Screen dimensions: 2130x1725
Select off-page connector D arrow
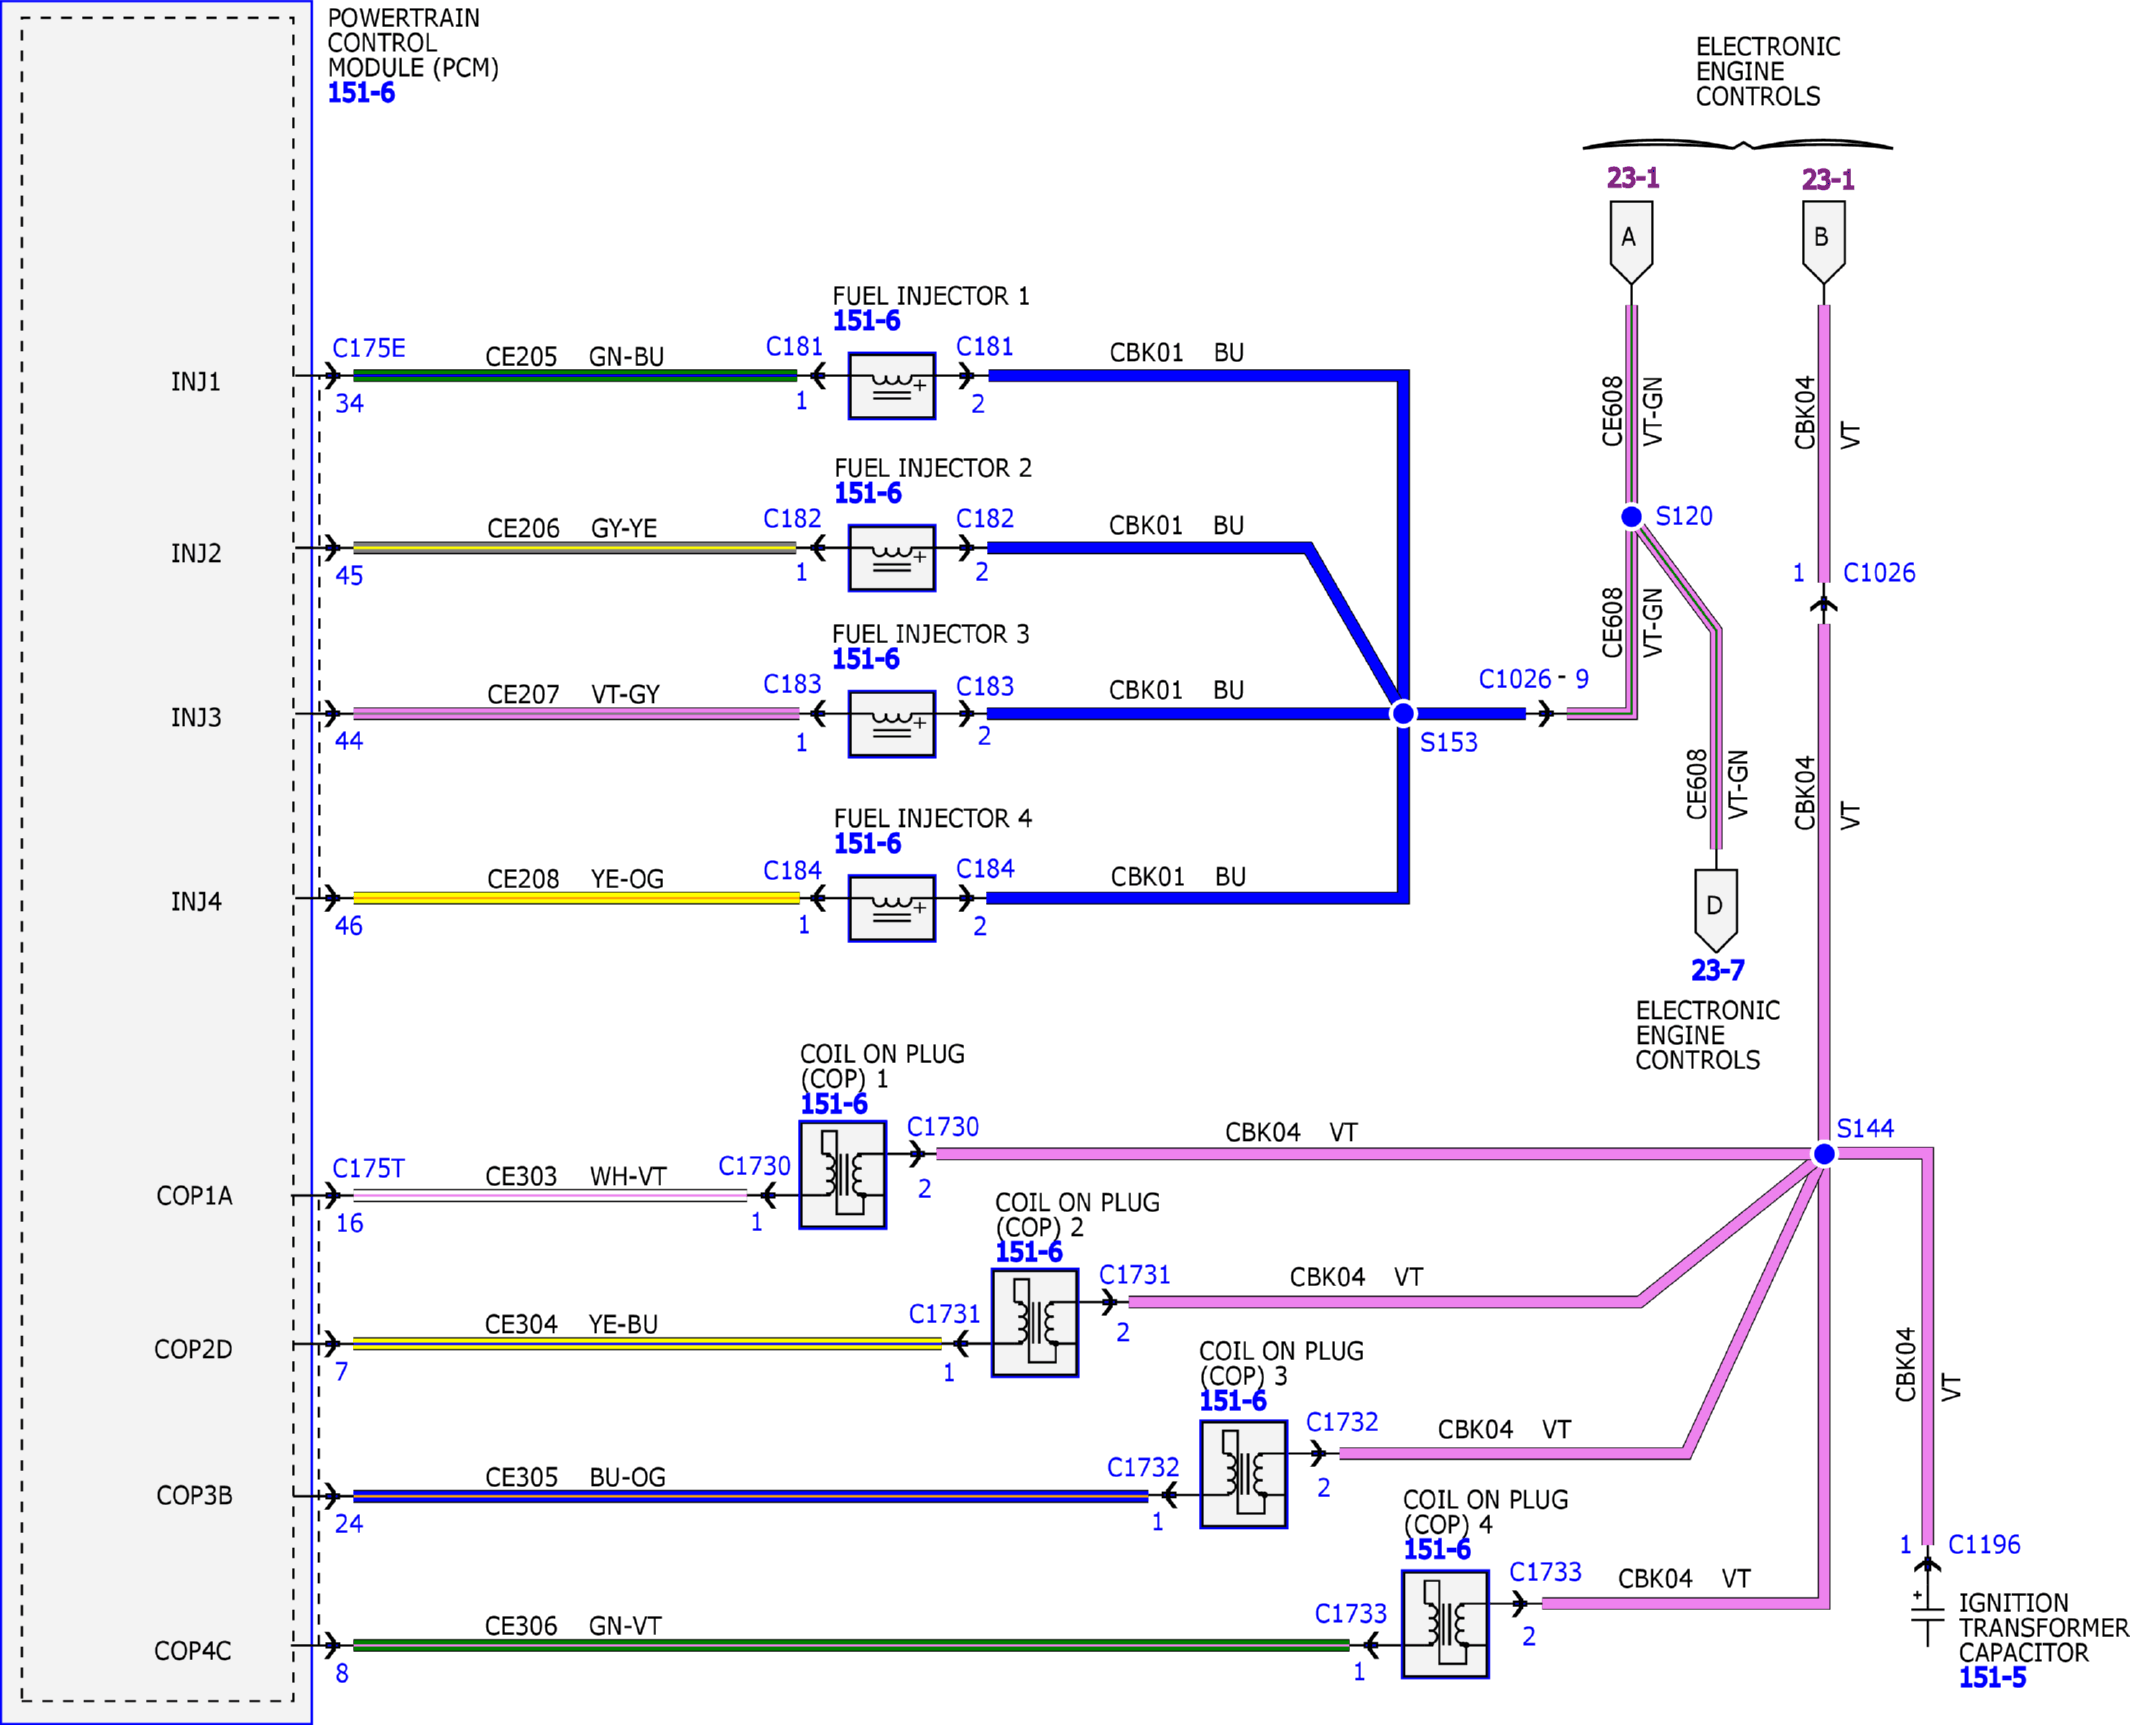pyautogui.click(x=1715, y=910)
